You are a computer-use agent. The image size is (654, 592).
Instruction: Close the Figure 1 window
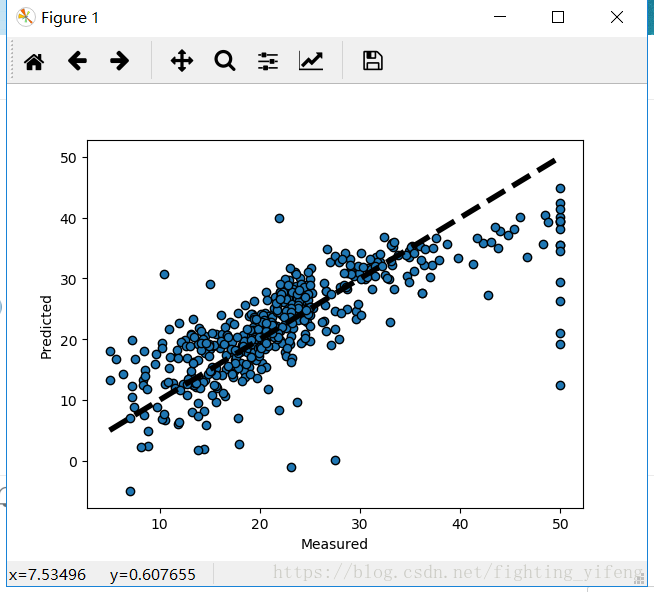[616, 17]
